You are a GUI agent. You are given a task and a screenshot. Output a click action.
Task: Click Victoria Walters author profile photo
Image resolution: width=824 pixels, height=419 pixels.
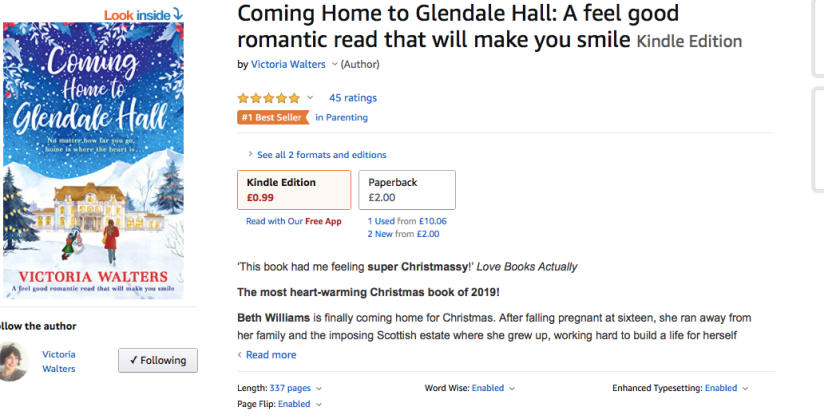13,360
